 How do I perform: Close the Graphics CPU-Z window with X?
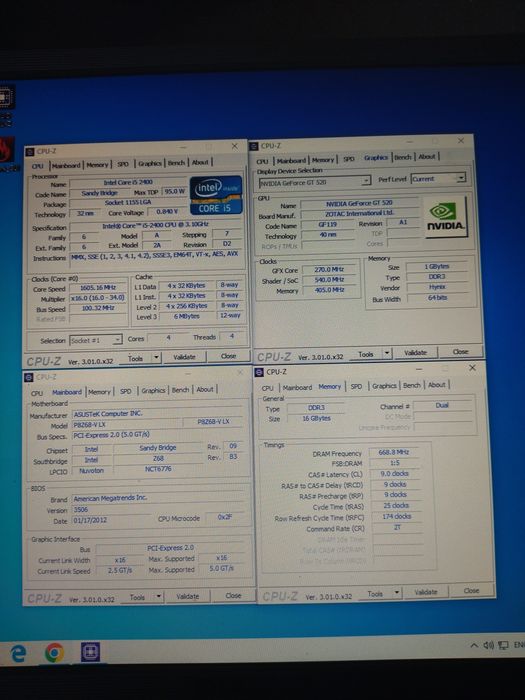tap(461, 140)
